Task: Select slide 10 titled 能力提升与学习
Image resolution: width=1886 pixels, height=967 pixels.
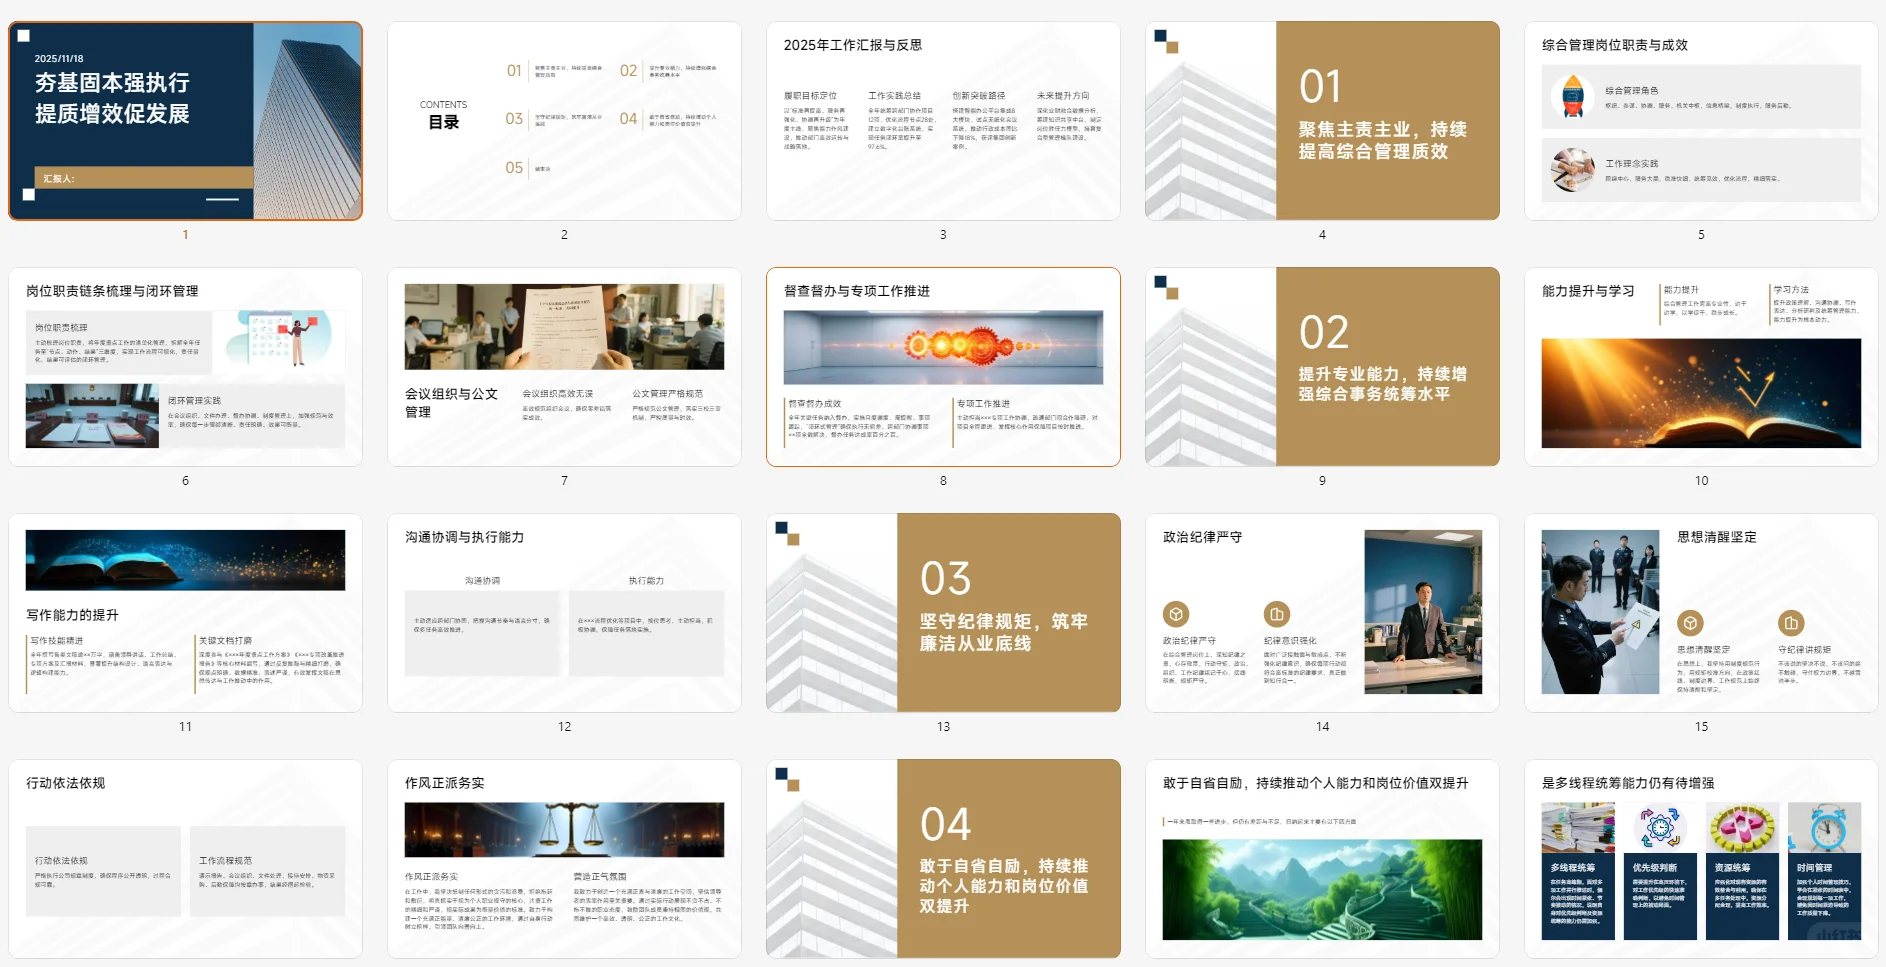Action: 1701,367
